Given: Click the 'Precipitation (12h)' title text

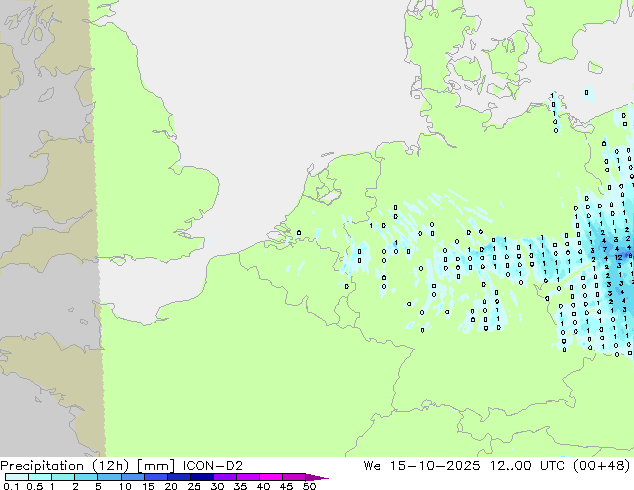Looking at the screenshot, I should pos(65,466).
